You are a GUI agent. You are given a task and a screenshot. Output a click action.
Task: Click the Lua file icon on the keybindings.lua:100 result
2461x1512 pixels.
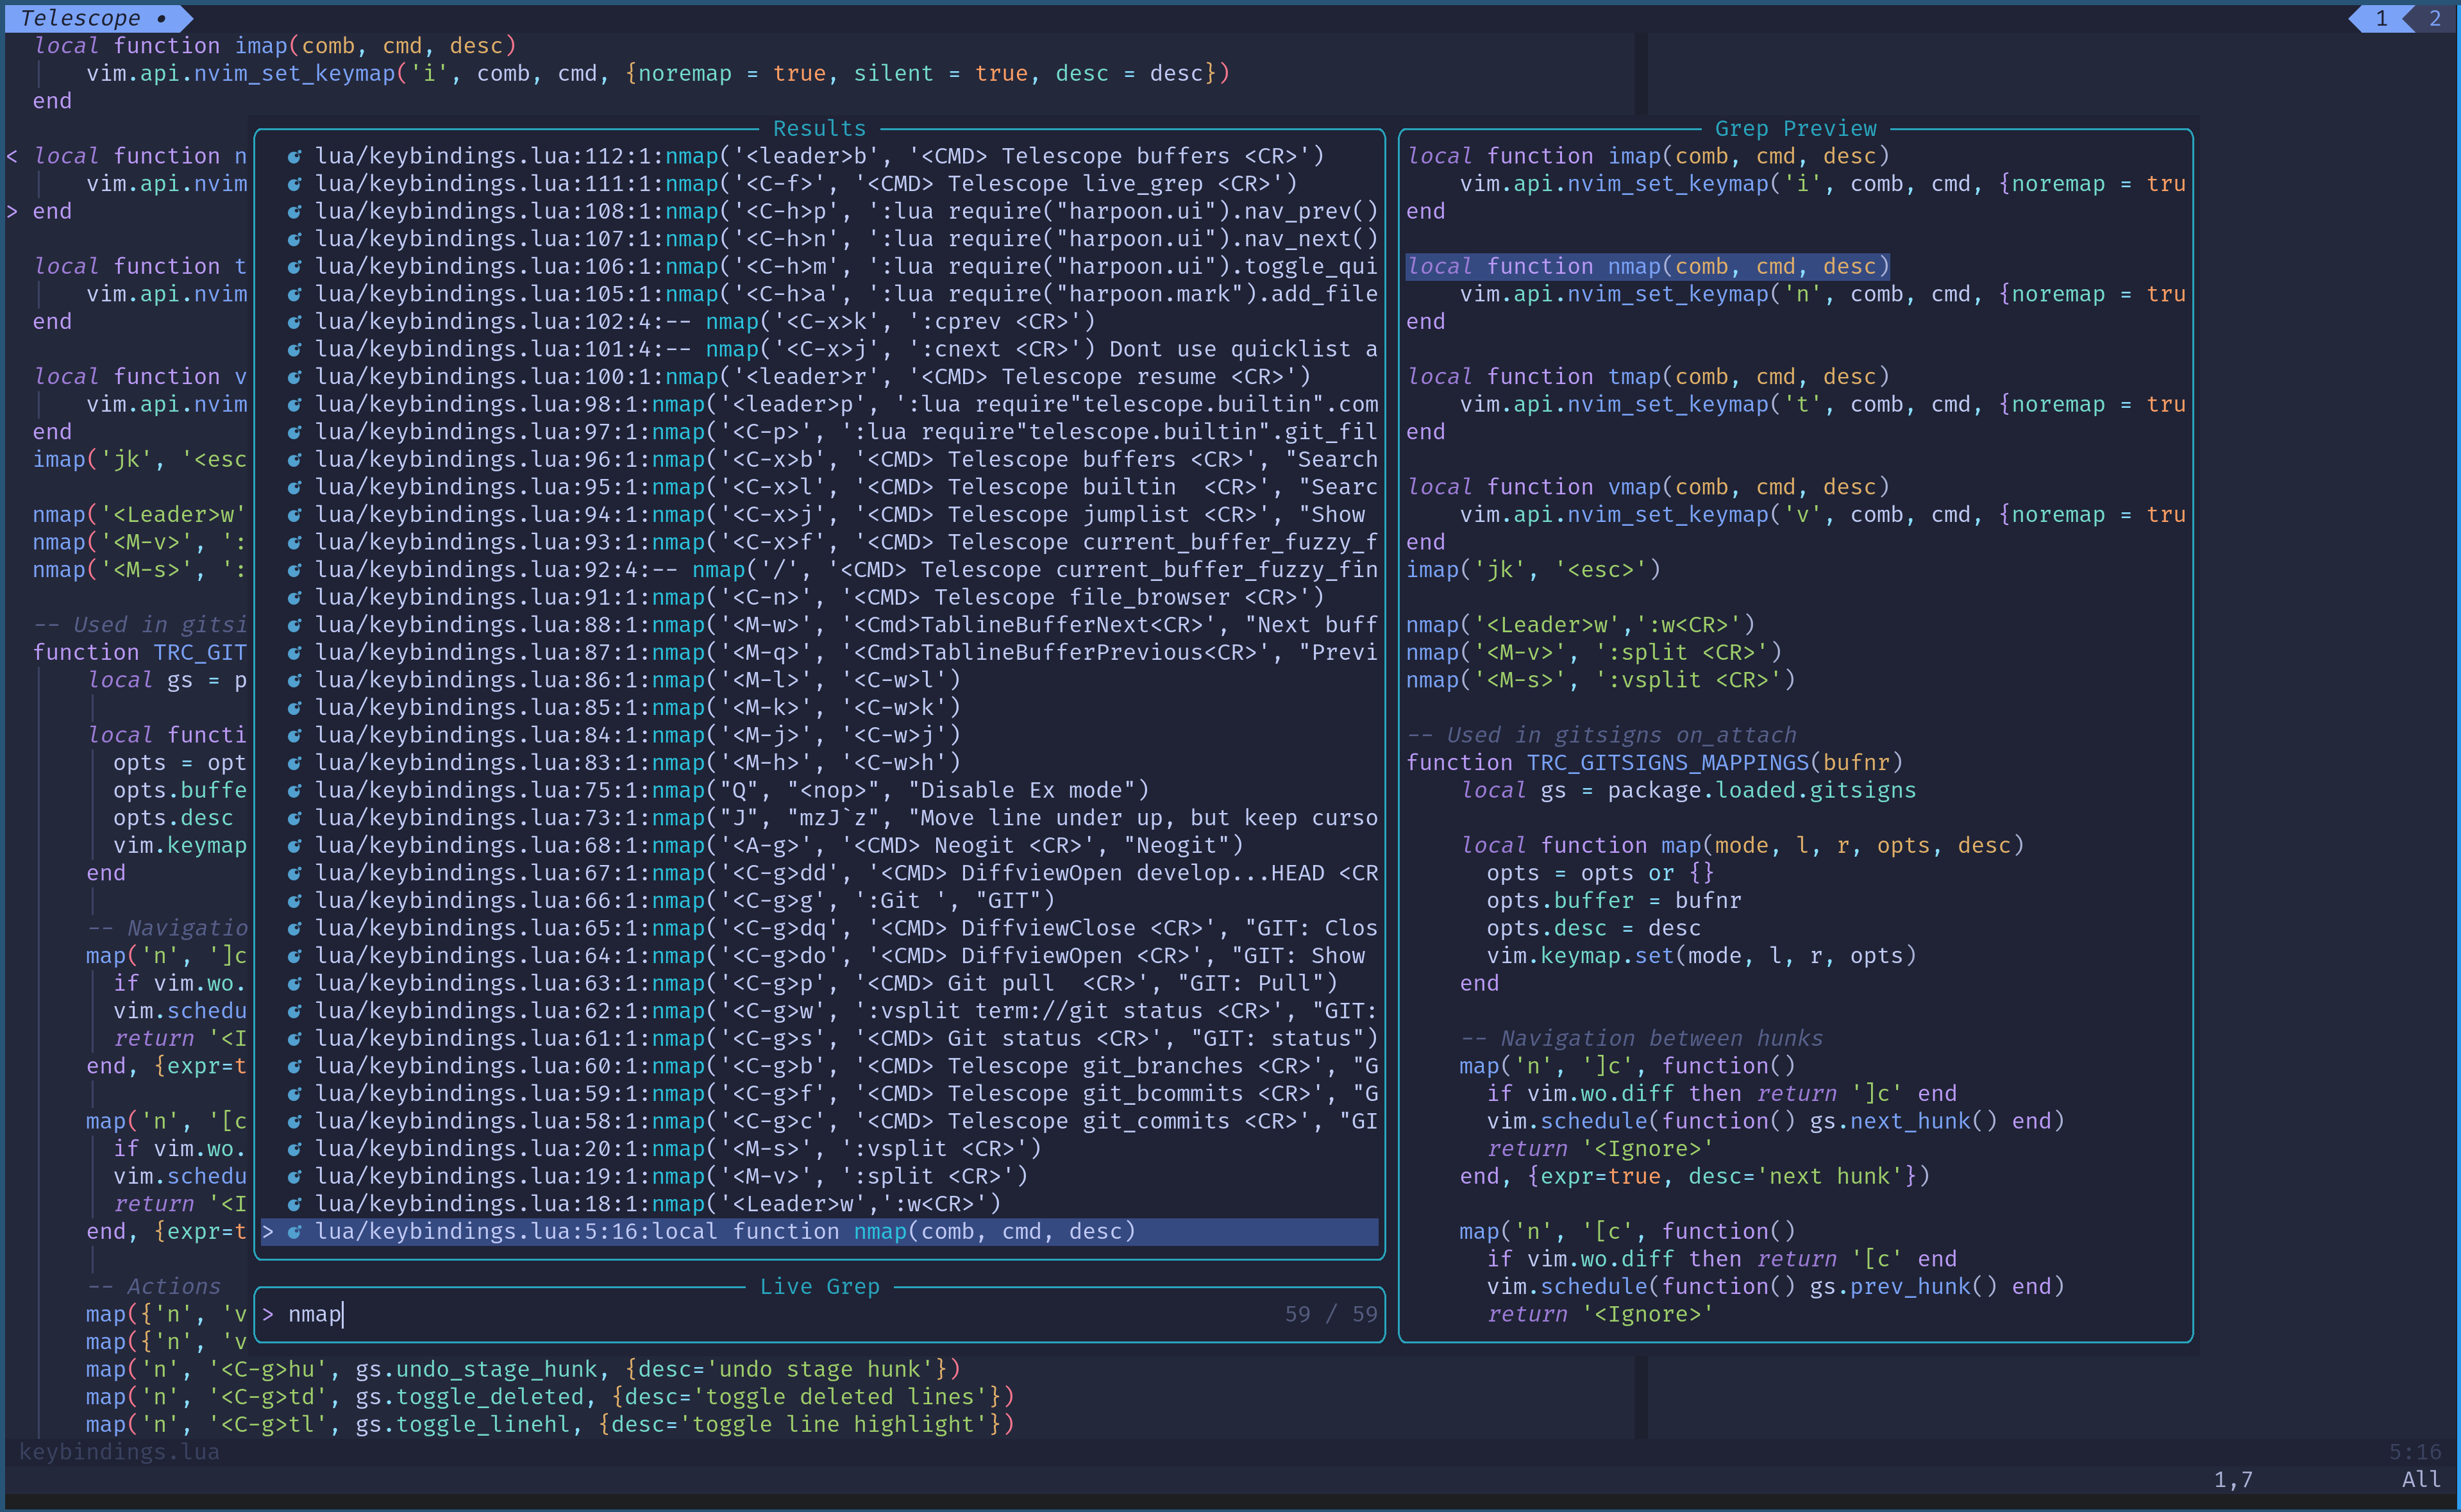pyautogui.click(x=295, y=377)
